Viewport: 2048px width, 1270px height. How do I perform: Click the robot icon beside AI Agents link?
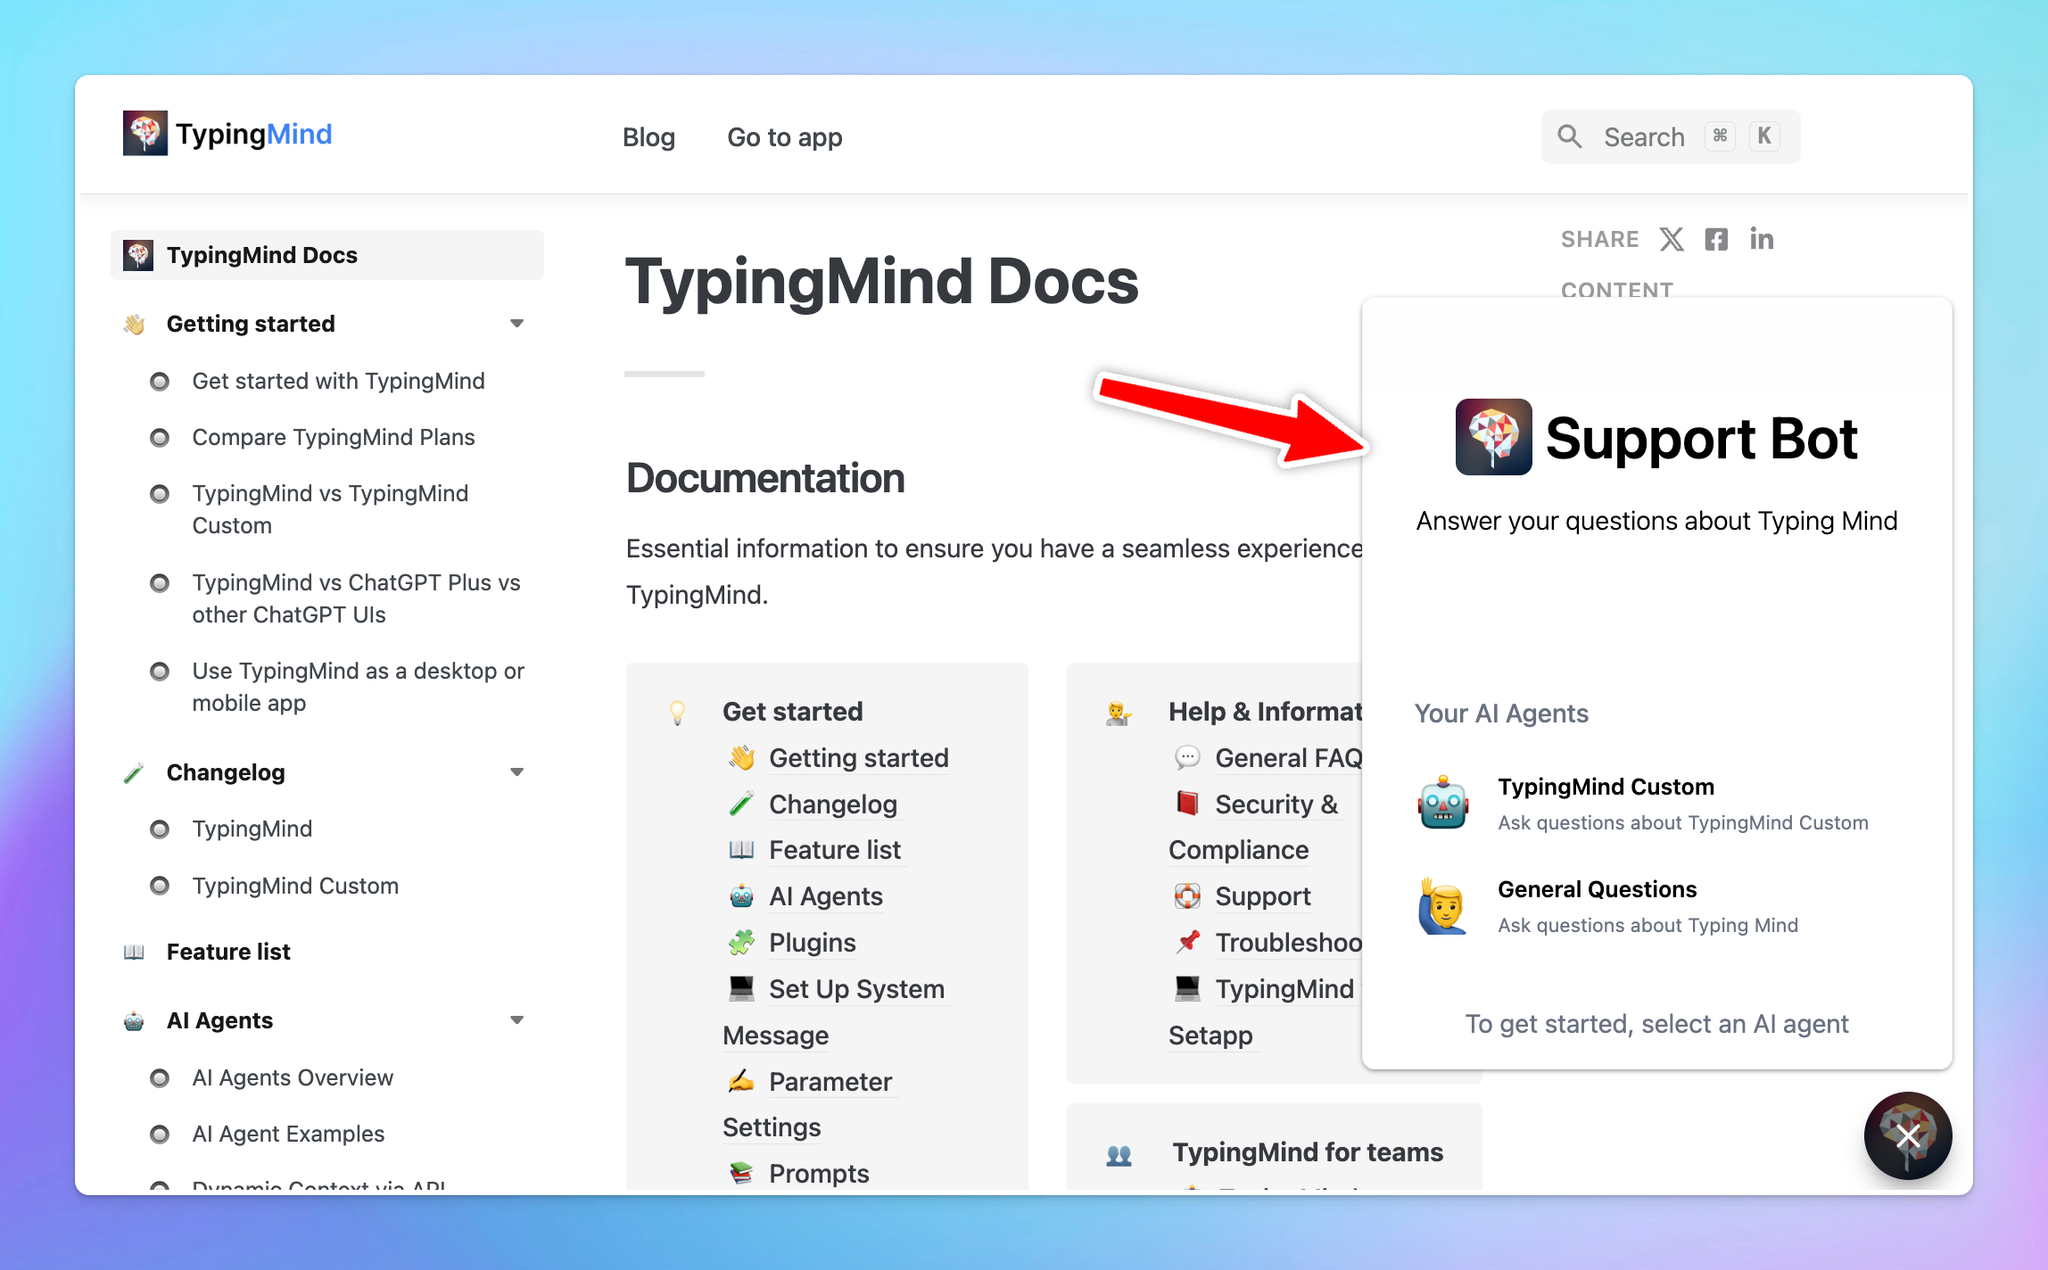[741, 896]
